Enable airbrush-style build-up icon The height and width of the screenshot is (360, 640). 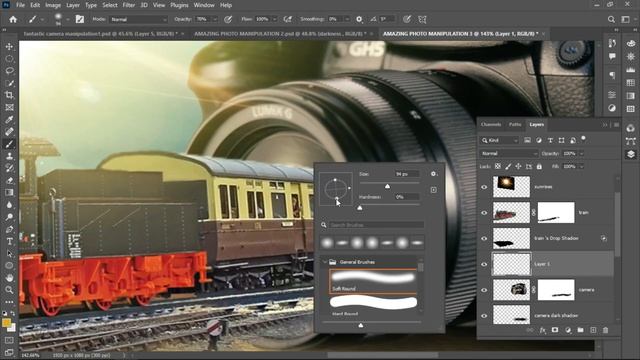288,19
